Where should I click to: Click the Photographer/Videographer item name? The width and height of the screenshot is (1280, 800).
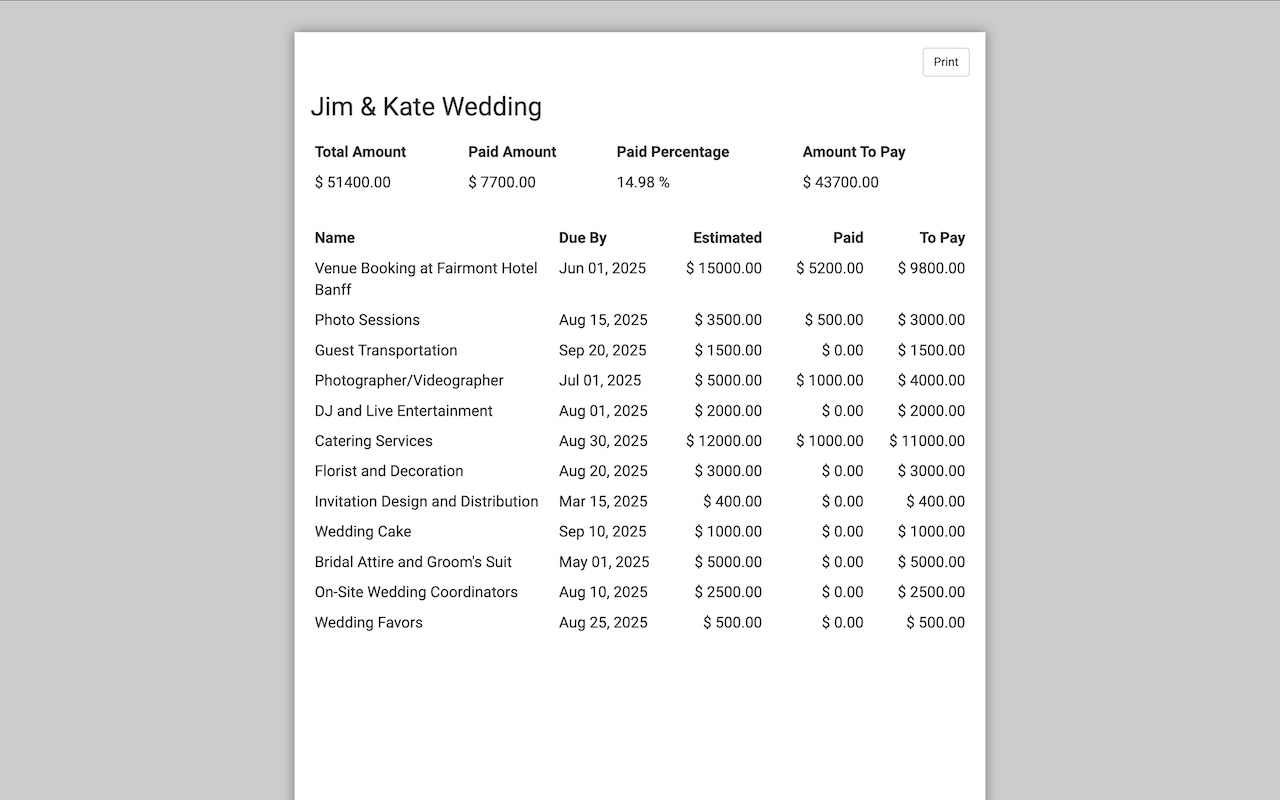(x=409, y=380)
